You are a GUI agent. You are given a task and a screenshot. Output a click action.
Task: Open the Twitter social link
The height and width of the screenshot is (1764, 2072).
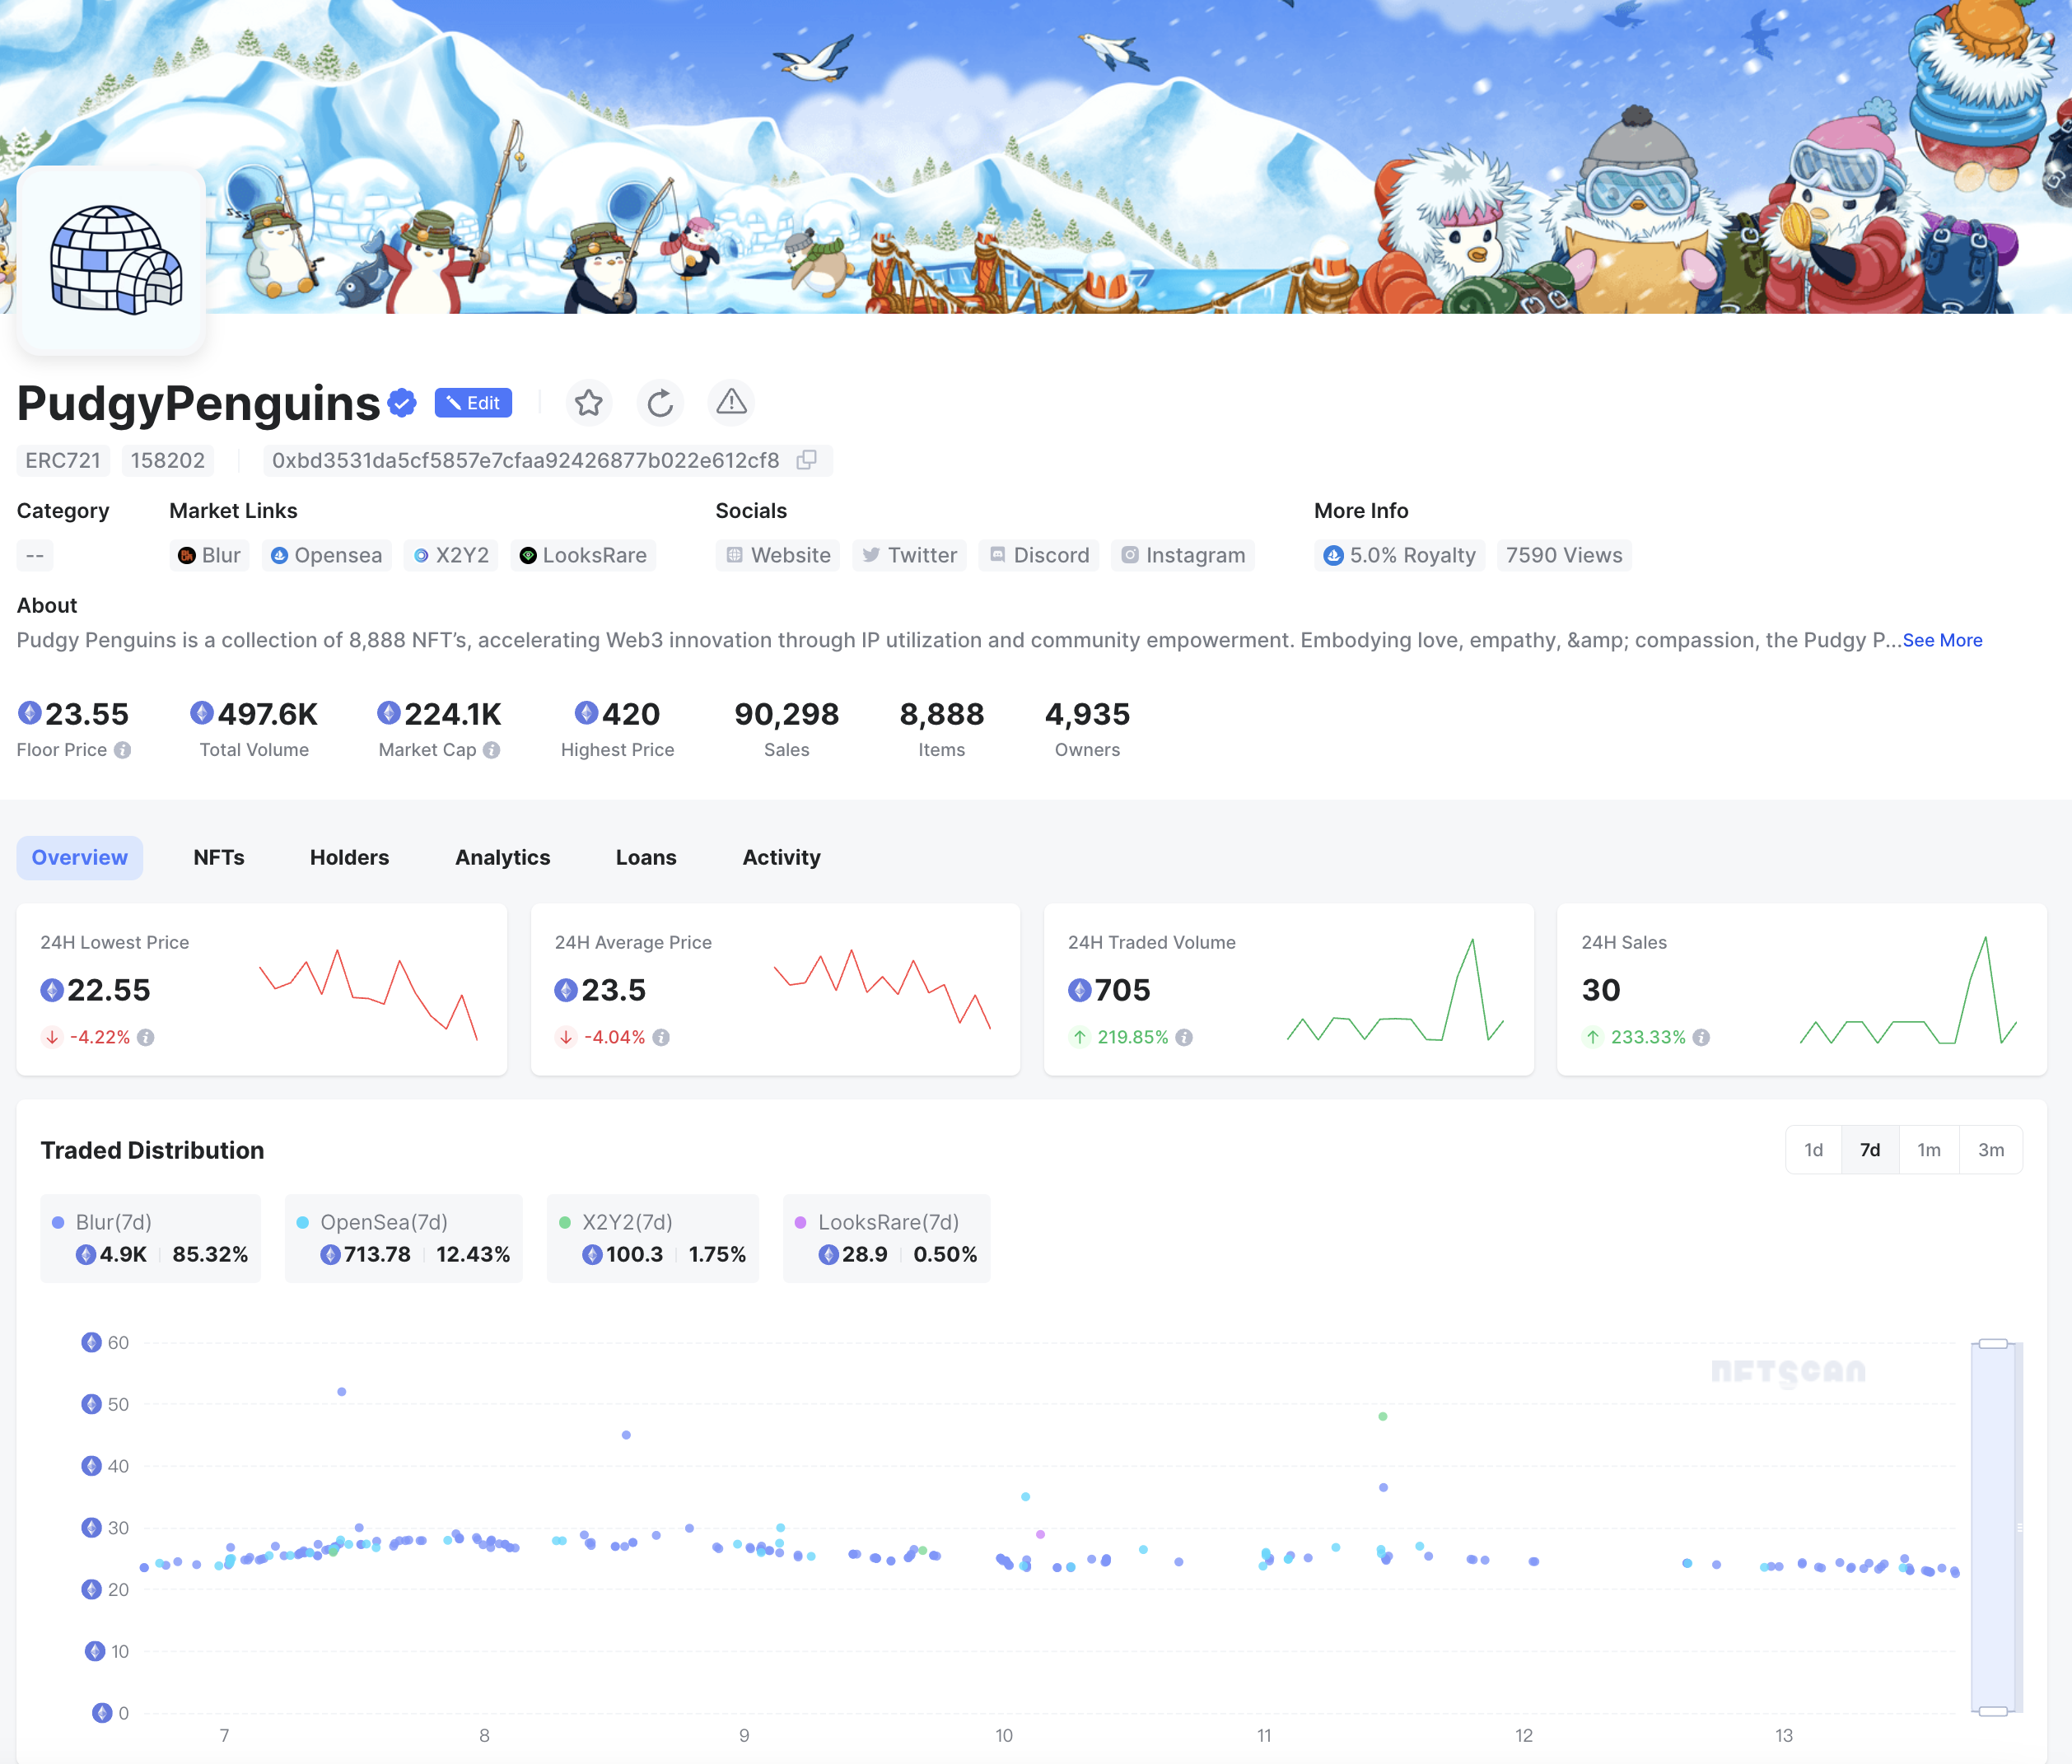tap(909, 555)
